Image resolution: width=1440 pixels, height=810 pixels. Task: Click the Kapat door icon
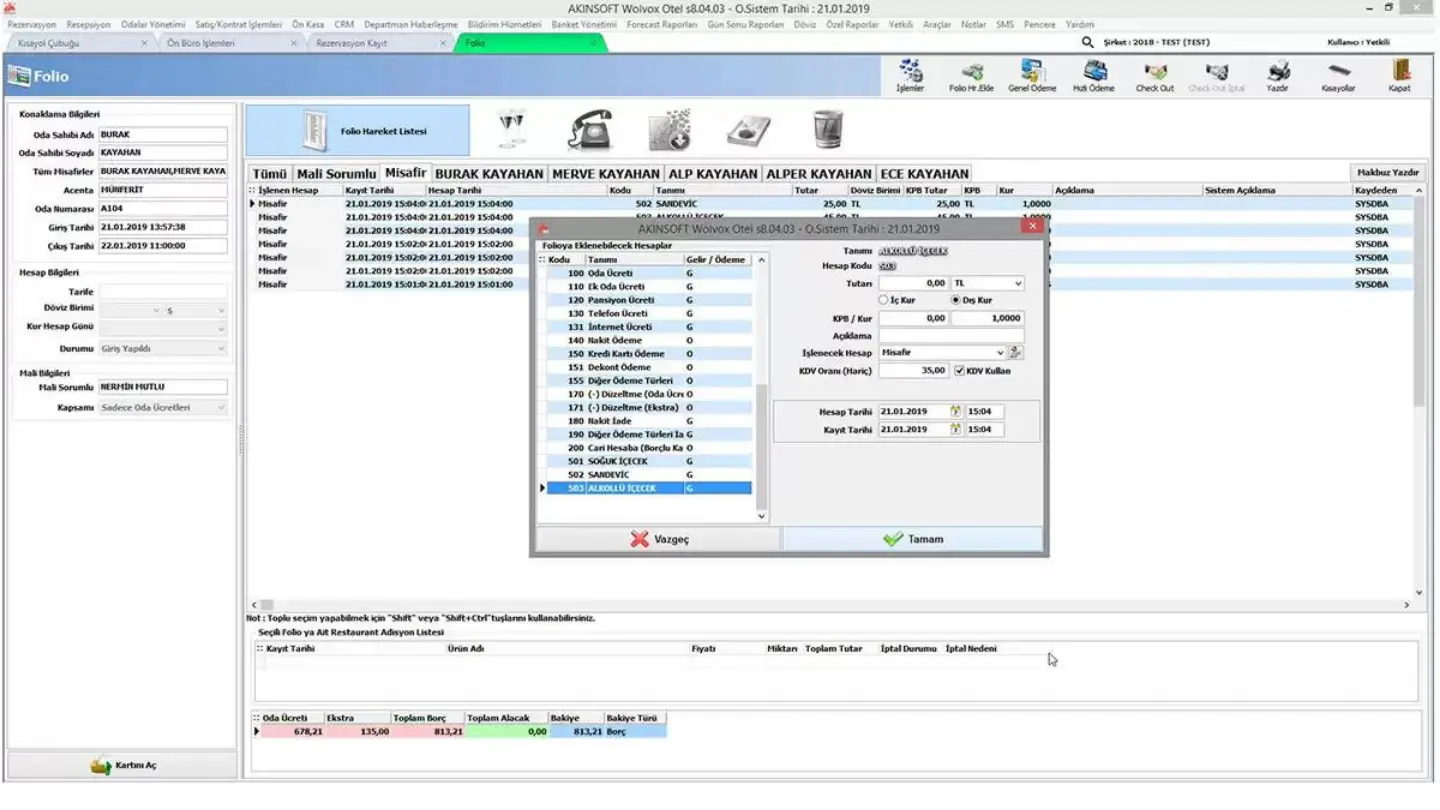tap(1400, 75)
